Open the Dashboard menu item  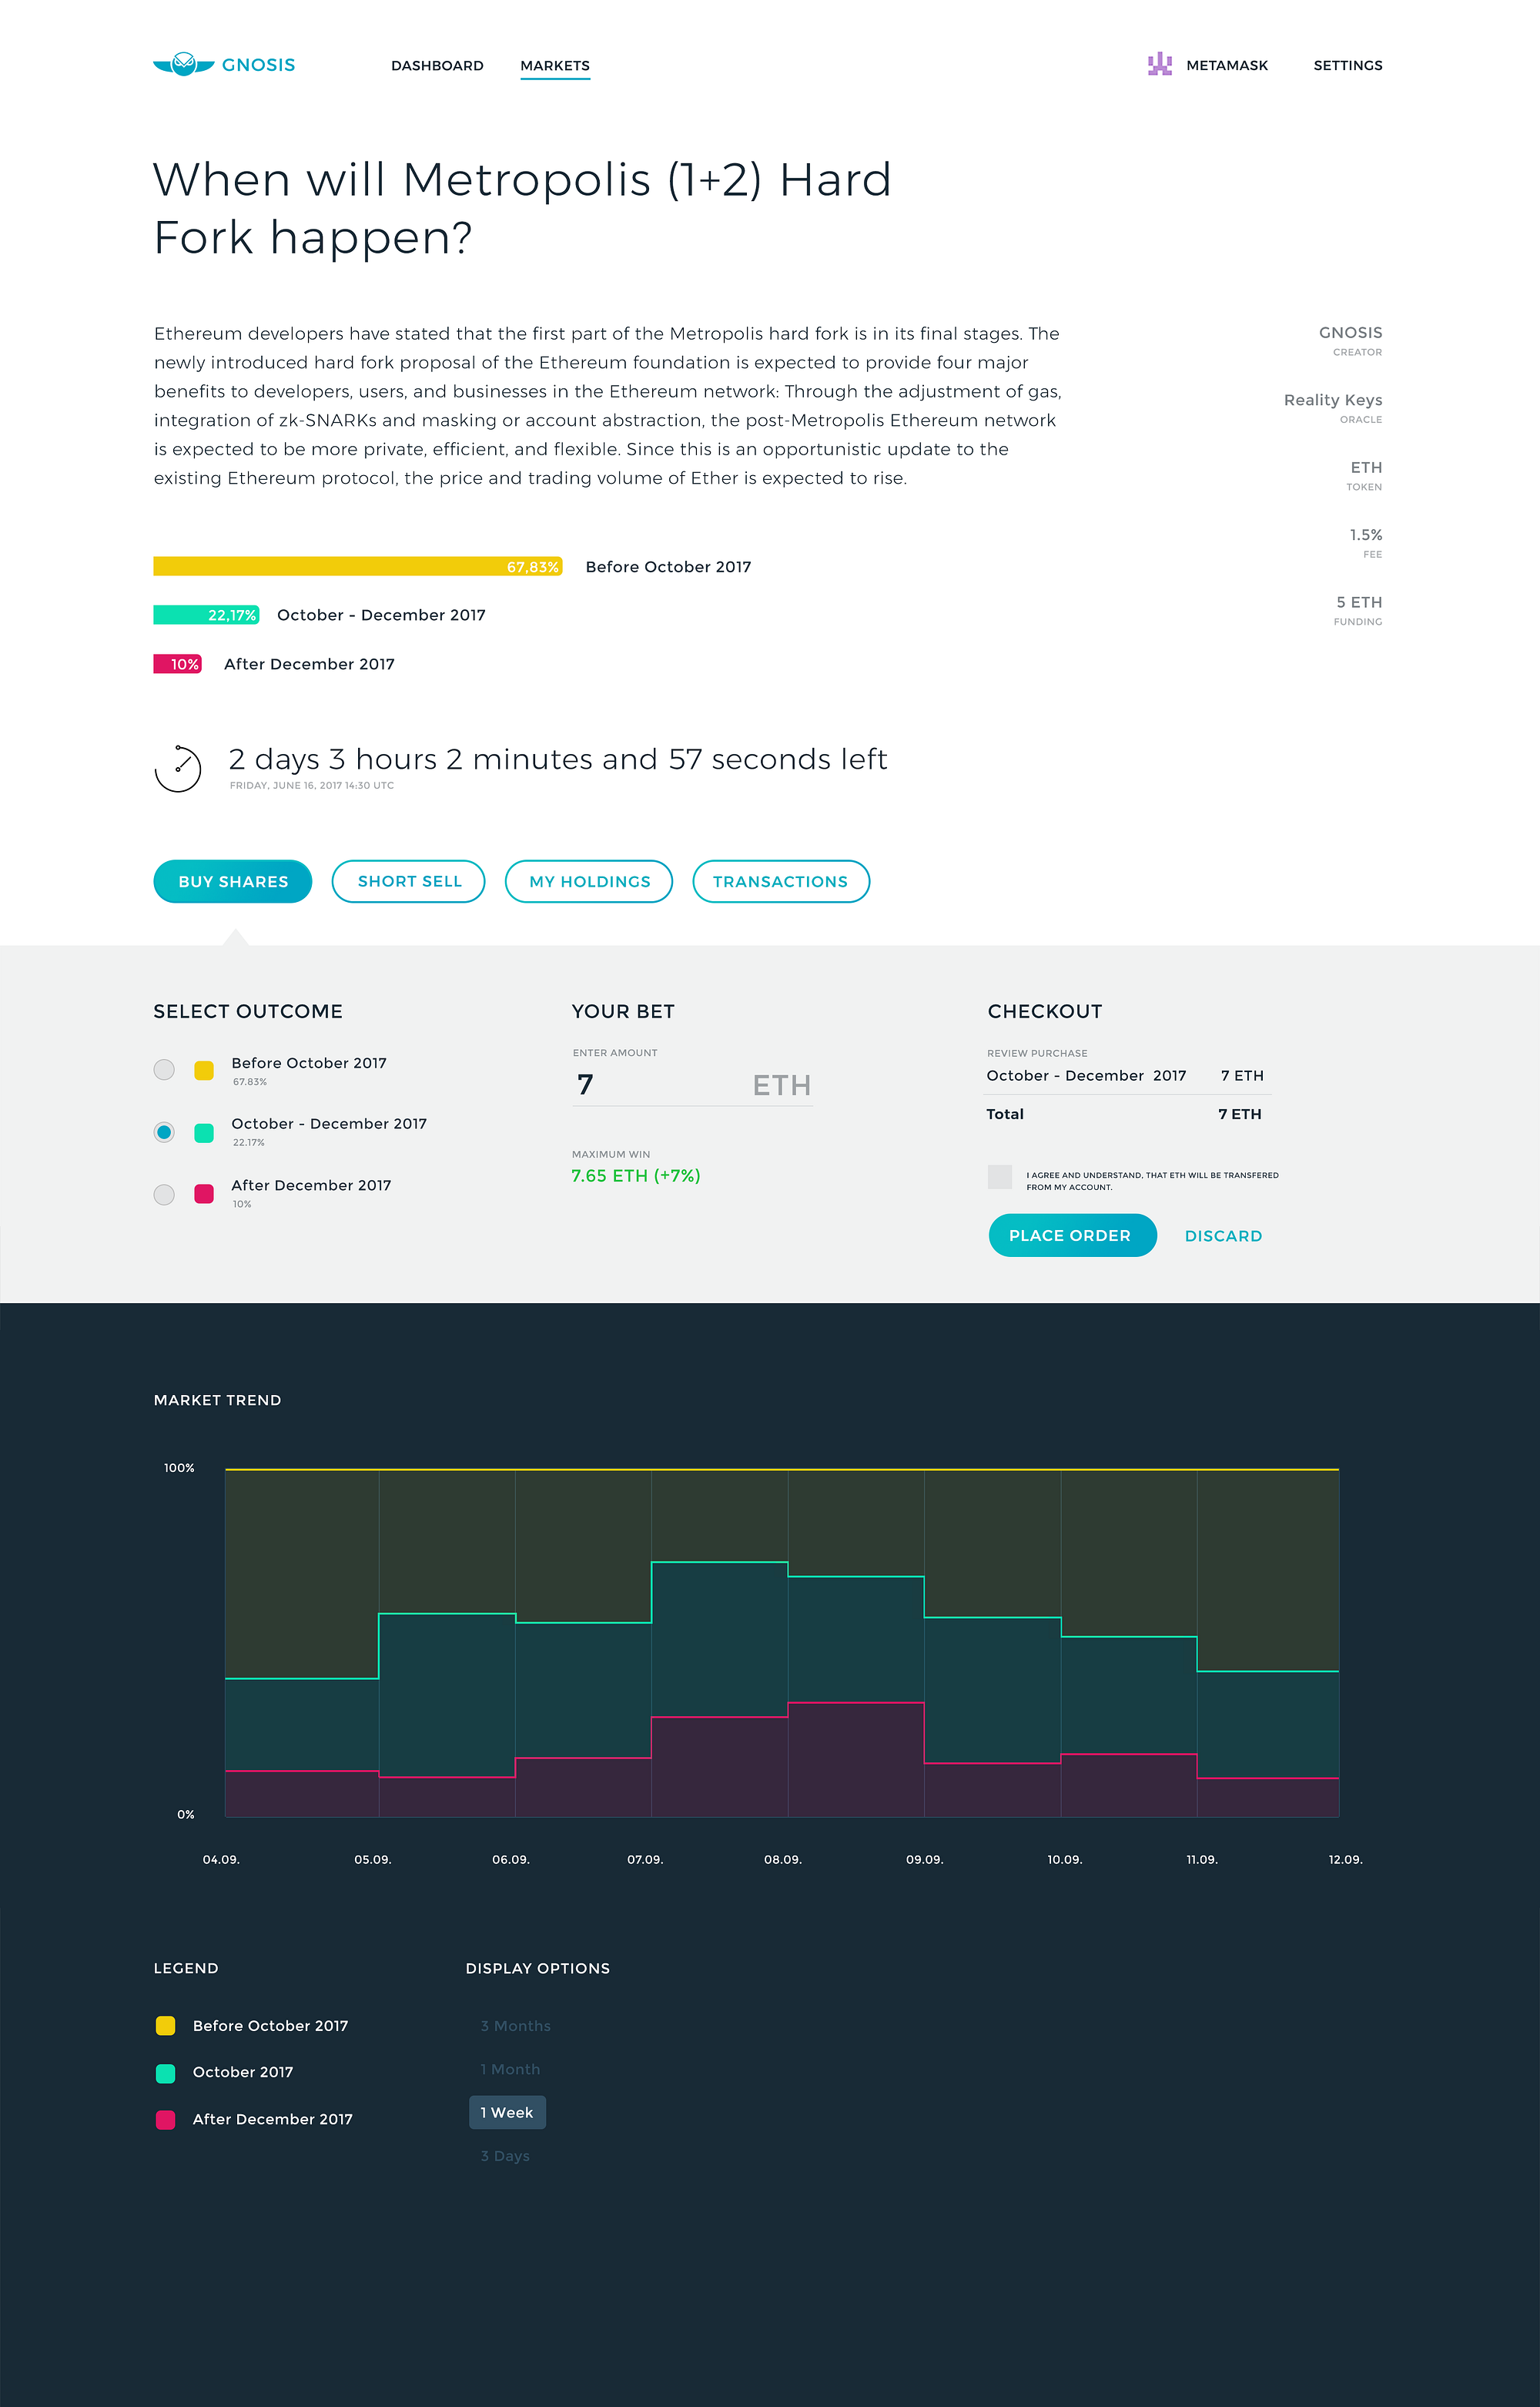[437, 66]
